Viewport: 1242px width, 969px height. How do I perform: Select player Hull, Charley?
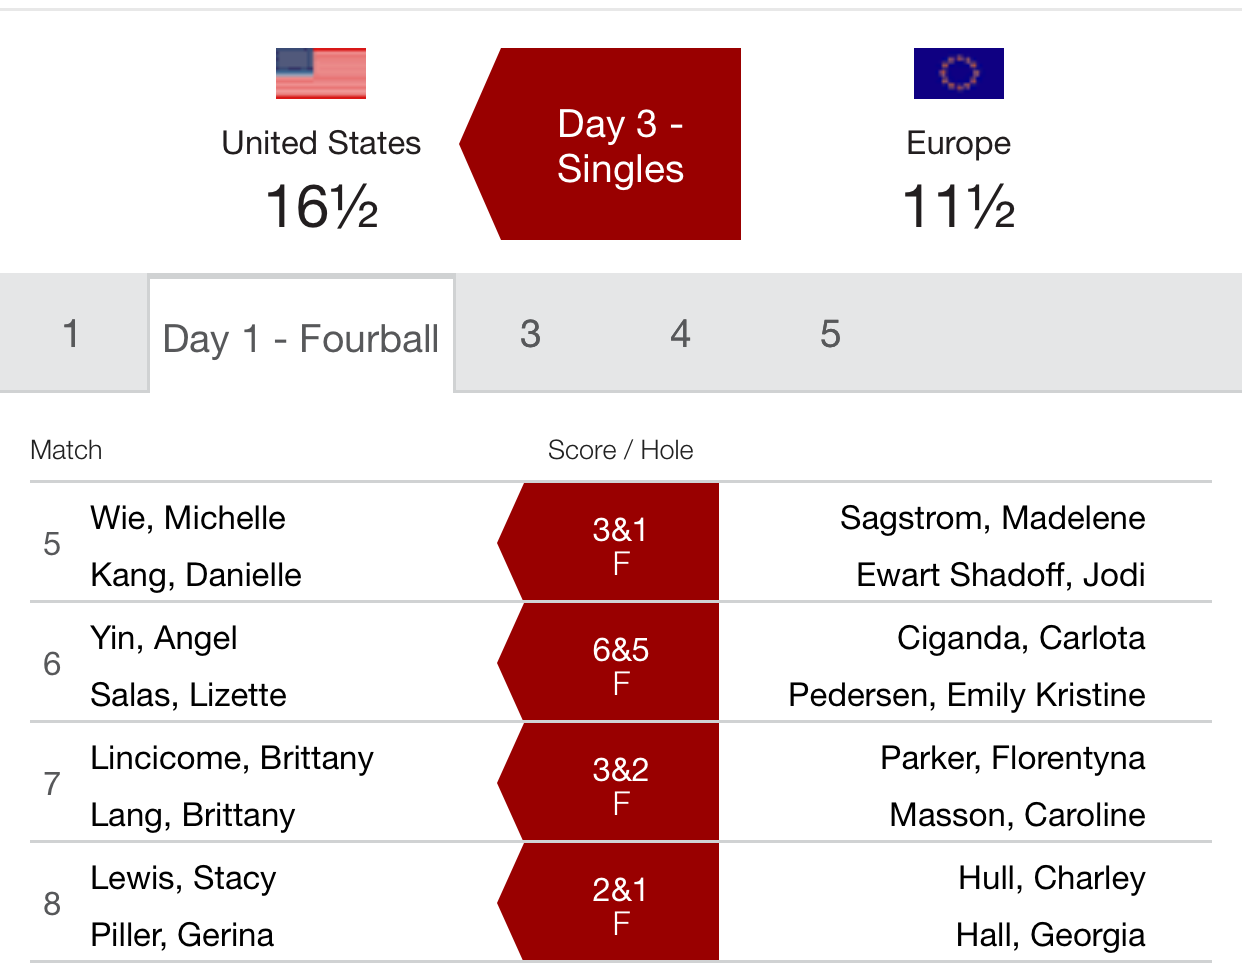[x=1052, y=878]
